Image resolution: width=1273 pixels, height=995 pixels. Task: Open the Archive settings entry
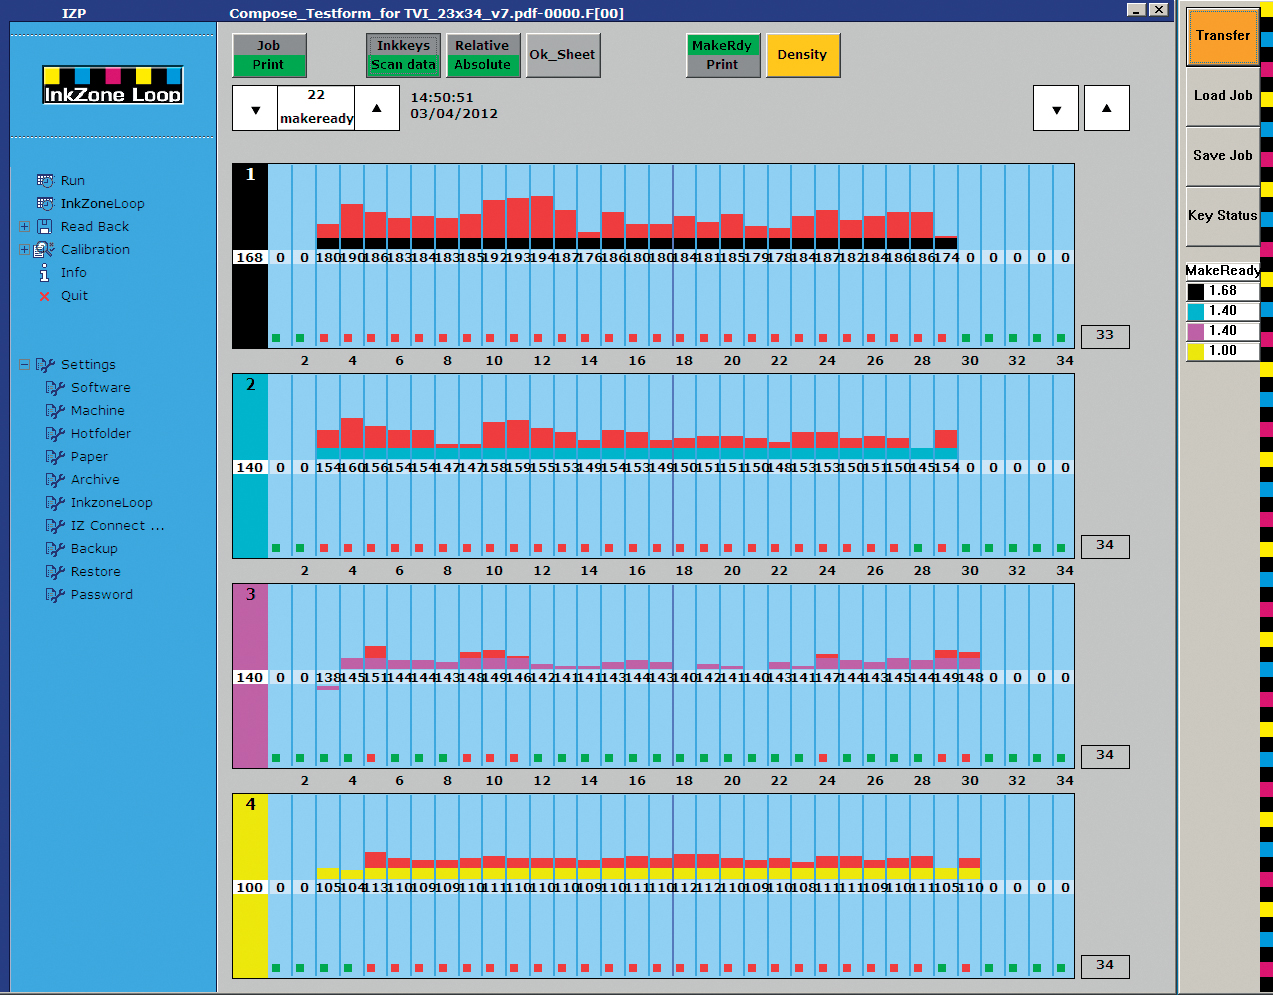[x=95, y=480]
